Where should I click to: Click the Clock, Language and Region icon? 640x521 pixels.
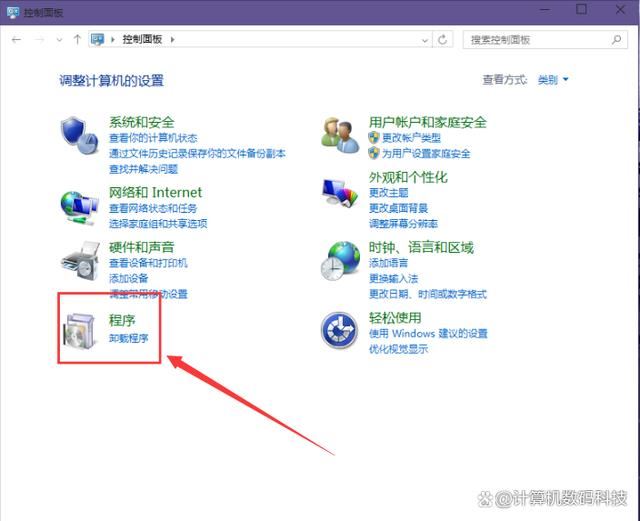tap(339, 262)
